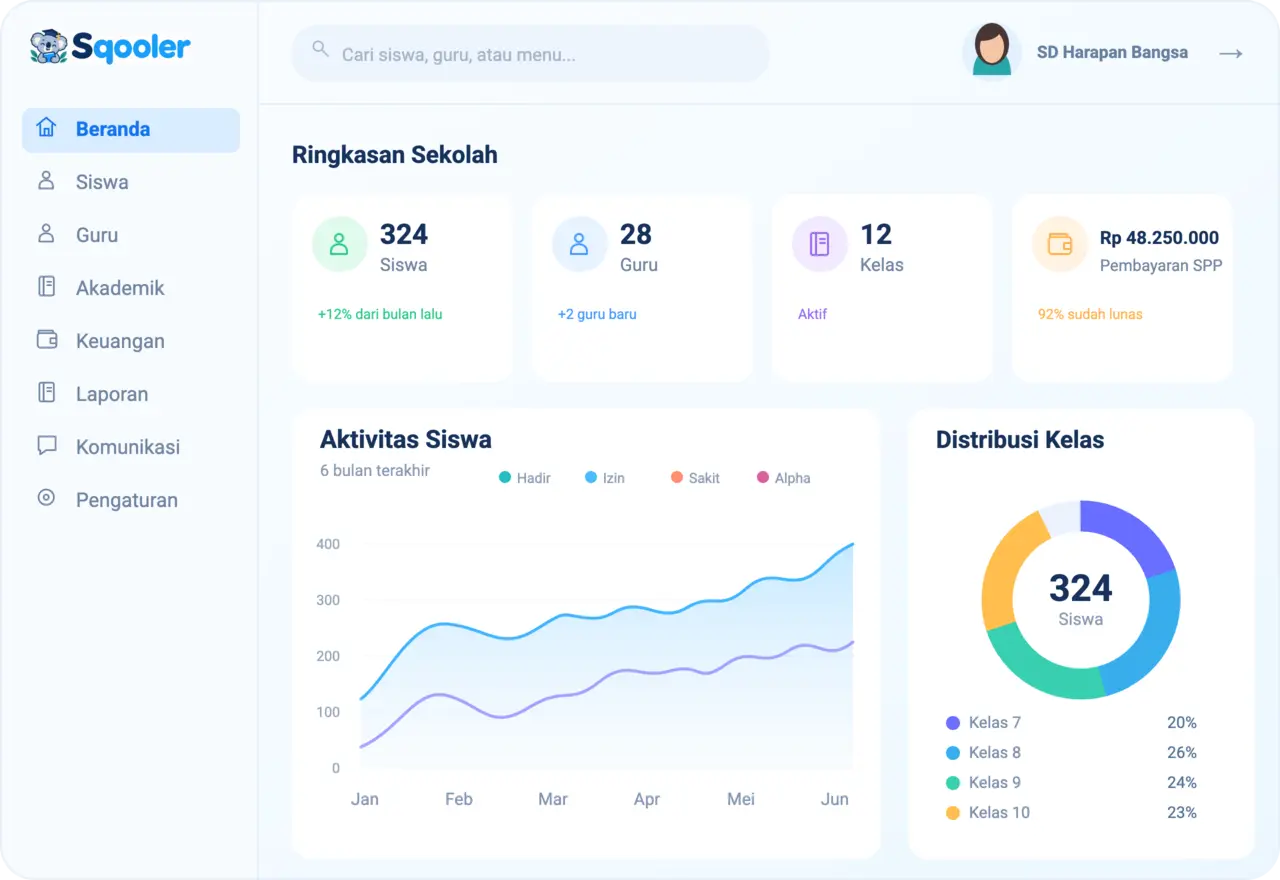1280x880 pixels.
Task: Click the green student icon on 324 Siswa card
Action: (x=339, y=244)
